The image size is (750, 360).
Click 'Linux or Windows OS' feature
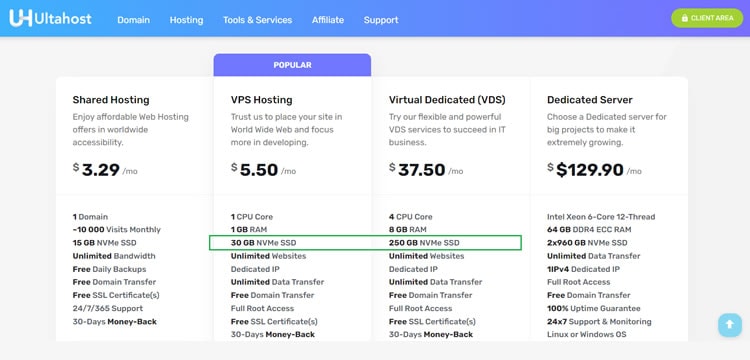587,334
